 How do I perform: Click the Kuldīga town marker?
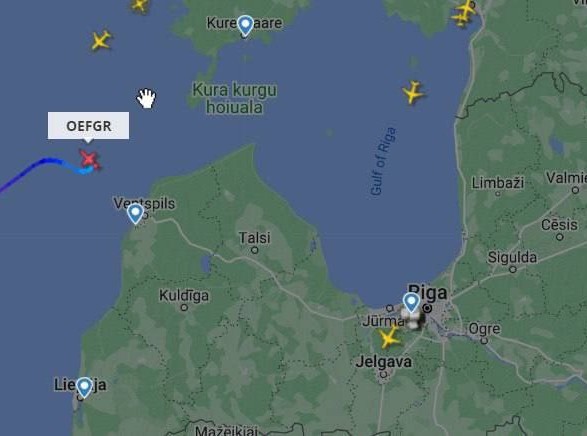(184, 308)
